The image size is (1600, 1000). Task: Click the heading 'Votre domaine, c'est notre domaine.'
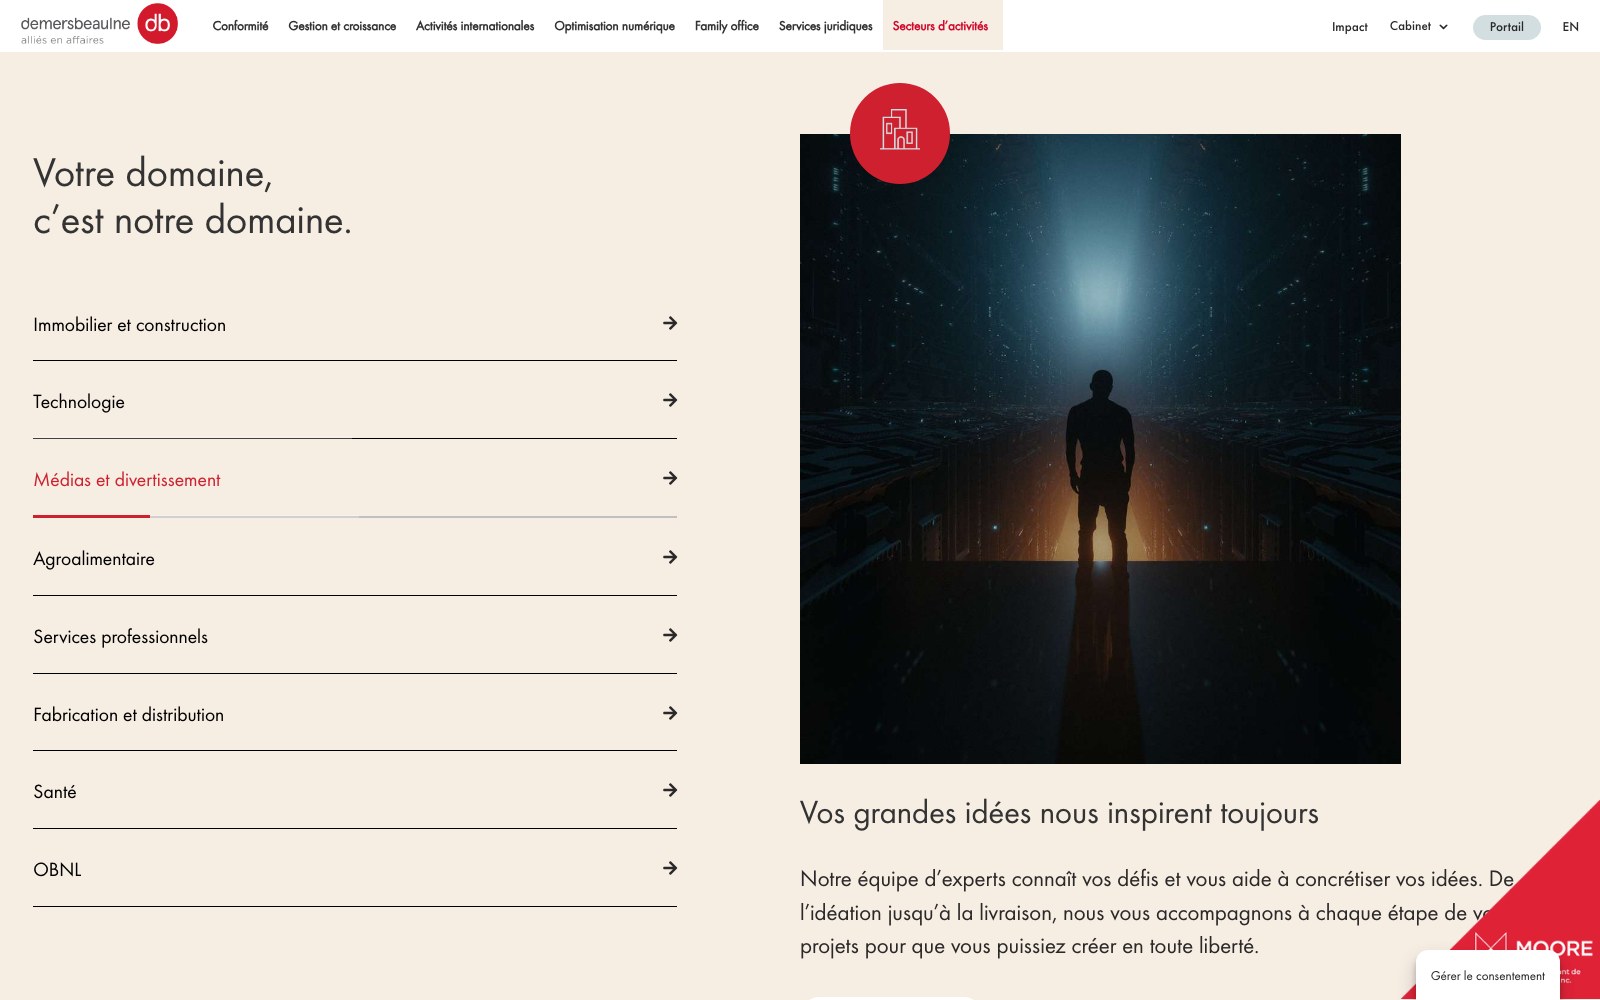(192, 197)
